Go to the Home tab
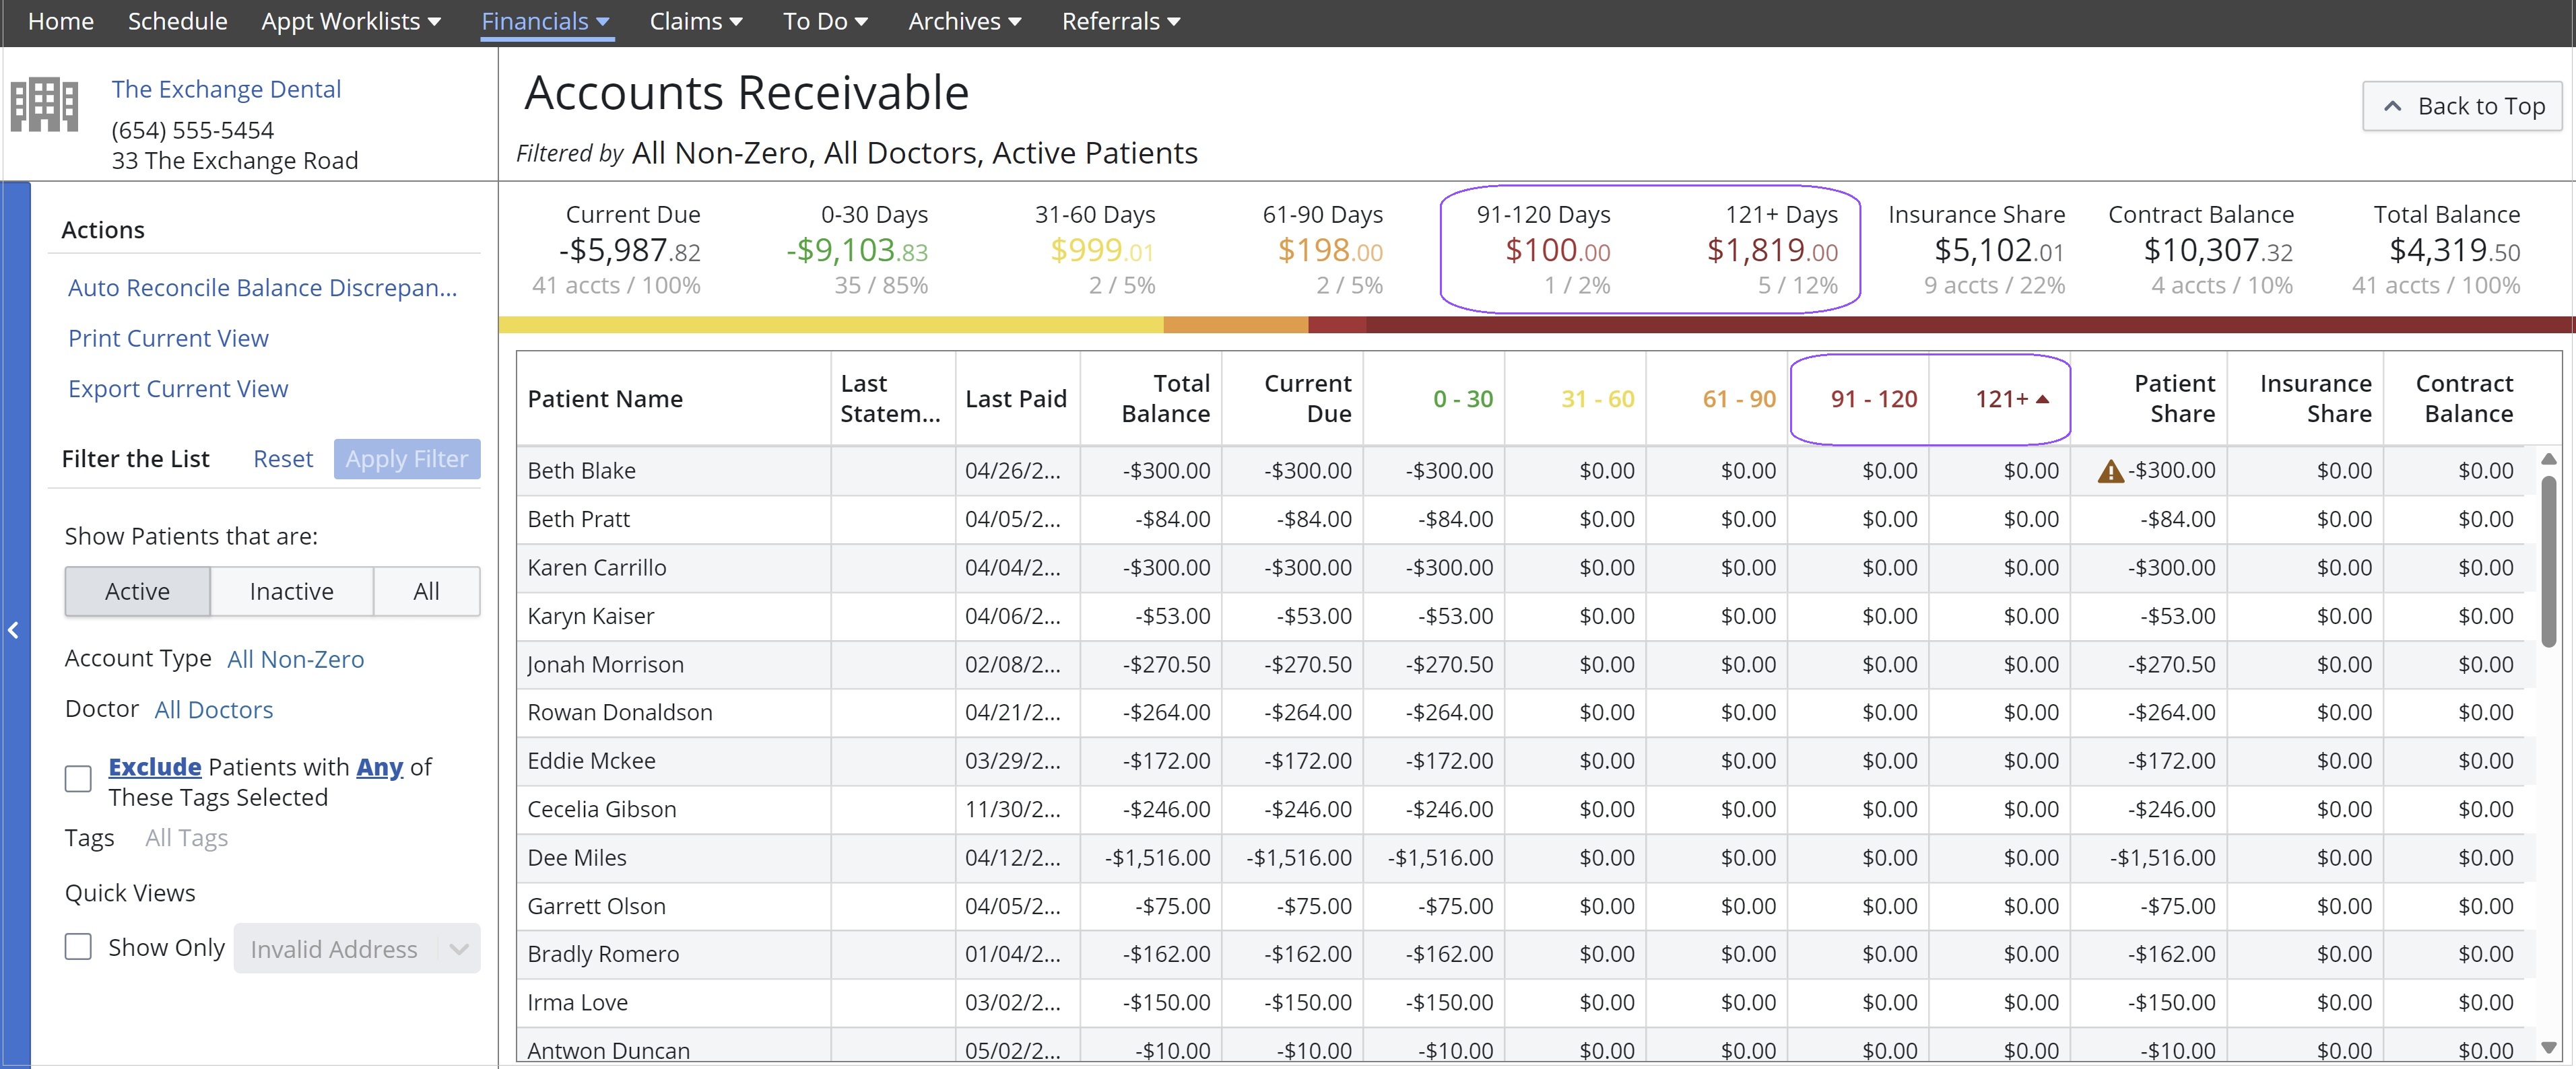 click(x=61, y=21)
